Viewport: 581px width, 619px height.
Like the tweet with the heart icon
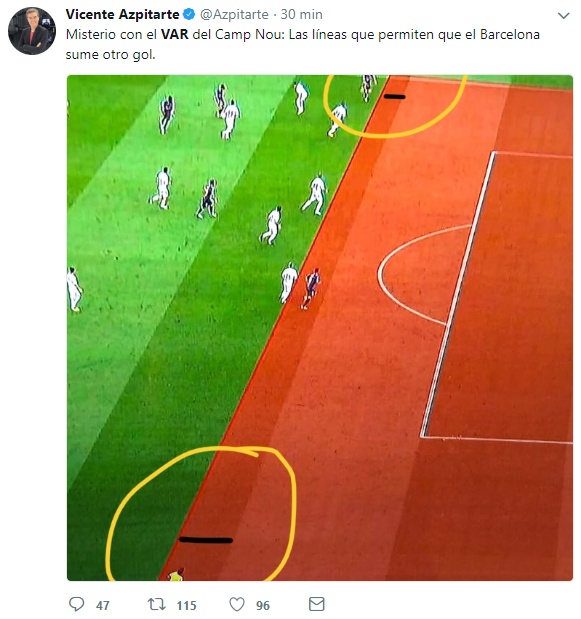(x=237, y=604)
